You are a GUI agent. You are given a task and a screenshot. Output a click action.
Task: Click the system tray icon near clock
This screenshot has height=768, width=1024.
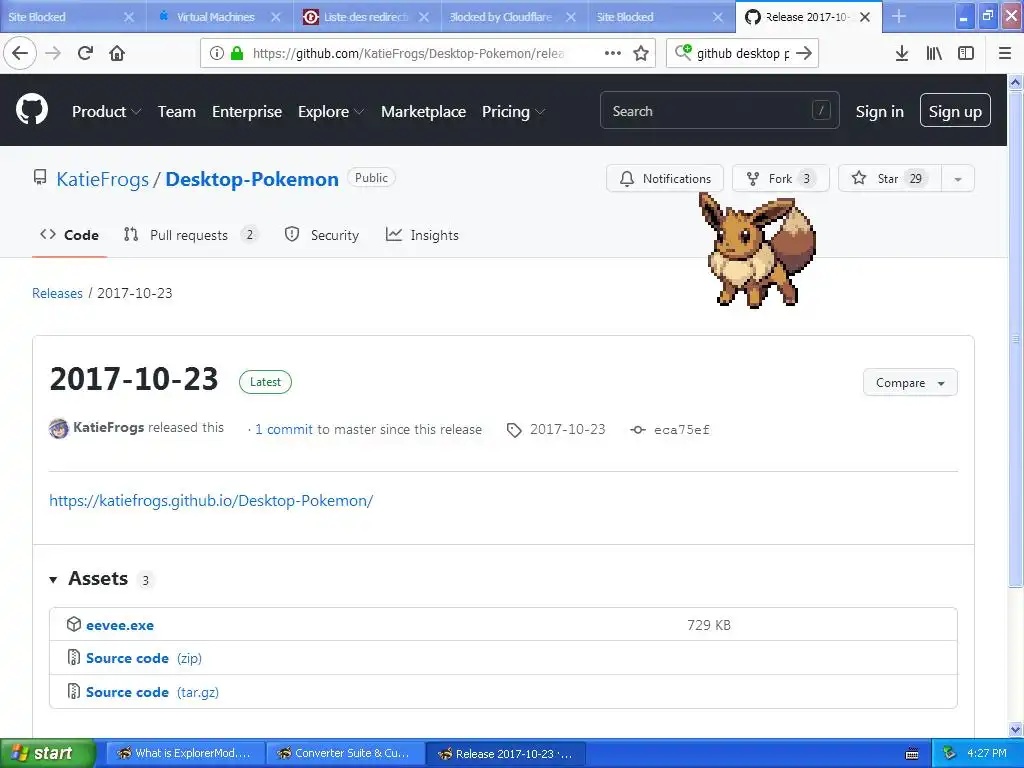(950, 753)
